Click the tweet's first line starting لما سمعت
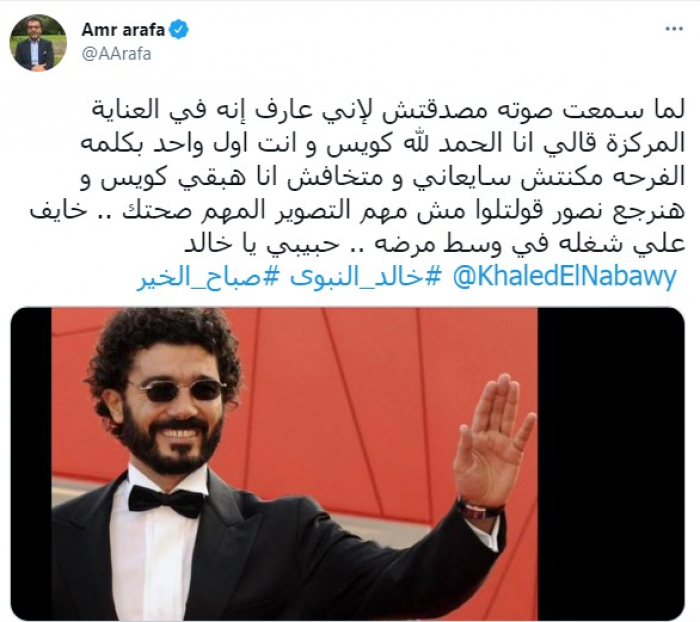 (x=388, y=111)
